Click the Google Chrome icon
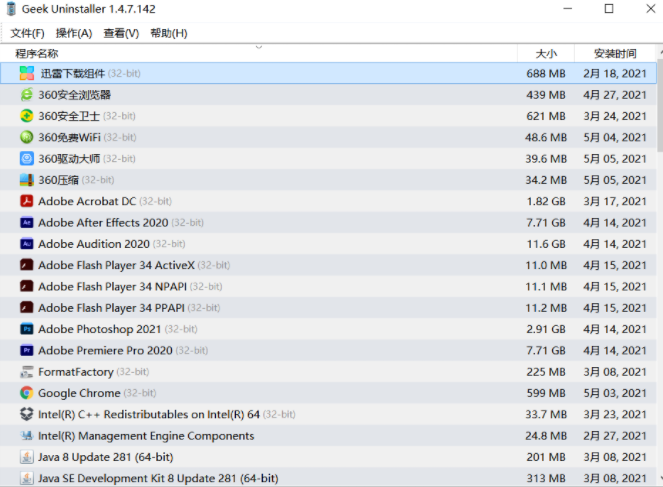663x487 pixels. pos(27,393)
